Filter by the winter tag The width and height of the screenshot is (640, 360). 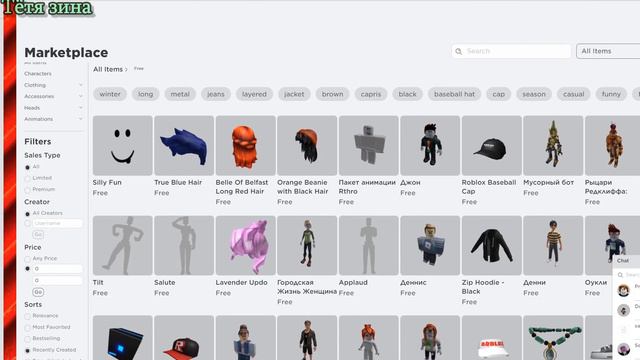(x=110, y=94)
